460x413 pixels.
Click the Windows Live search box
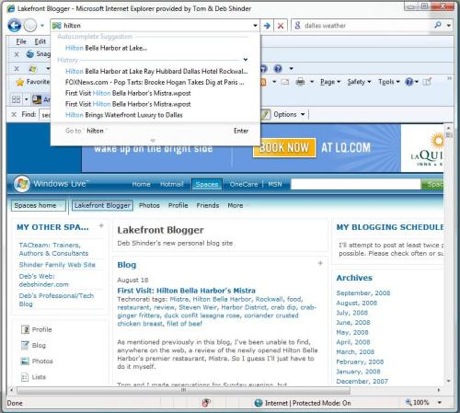point(355,184)
